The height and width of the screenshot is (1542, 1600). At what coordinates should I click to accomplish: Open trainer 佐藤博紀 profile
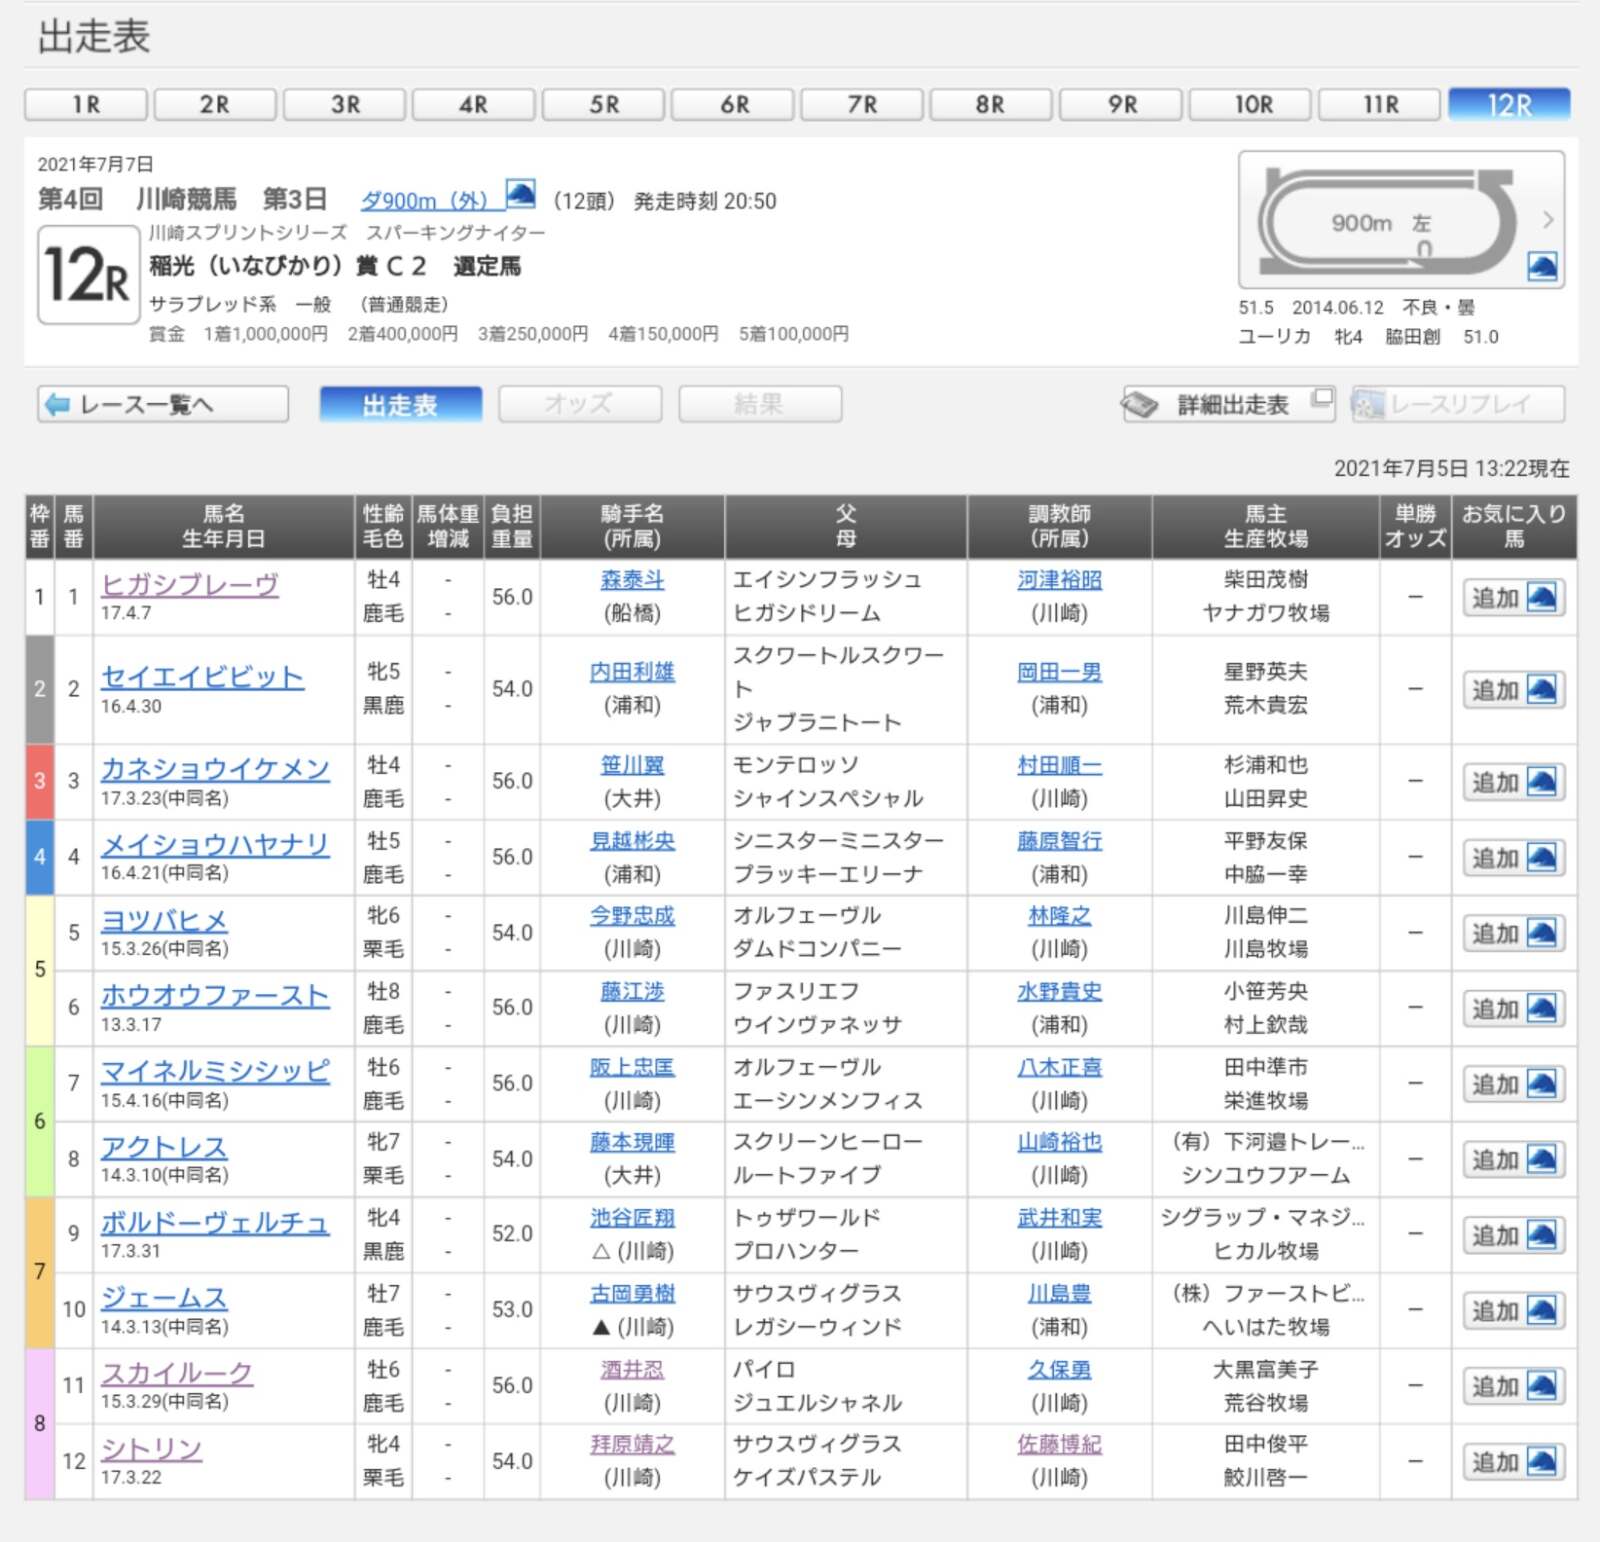click(x=1060, y=1444)
